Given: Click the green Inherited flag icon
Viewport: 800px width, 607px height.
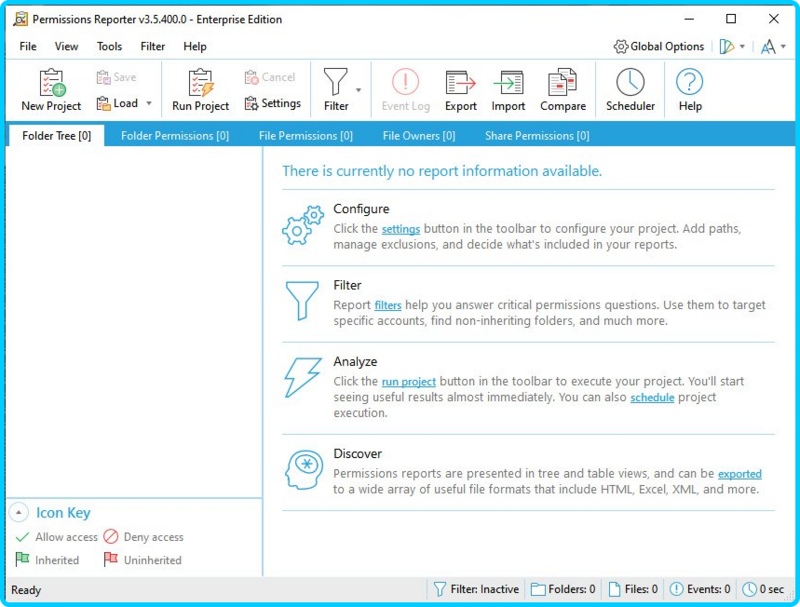Looking at the screenshot, I should tap(22, 560).
